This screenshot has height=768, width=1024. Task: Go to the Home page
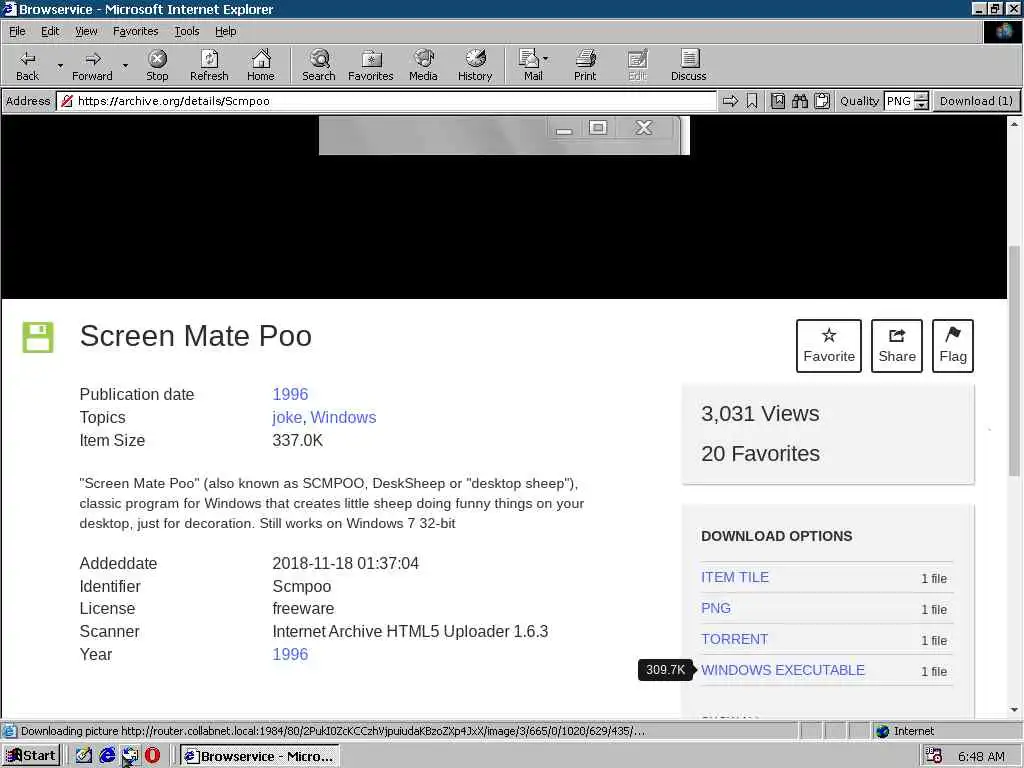coord(261,65)
